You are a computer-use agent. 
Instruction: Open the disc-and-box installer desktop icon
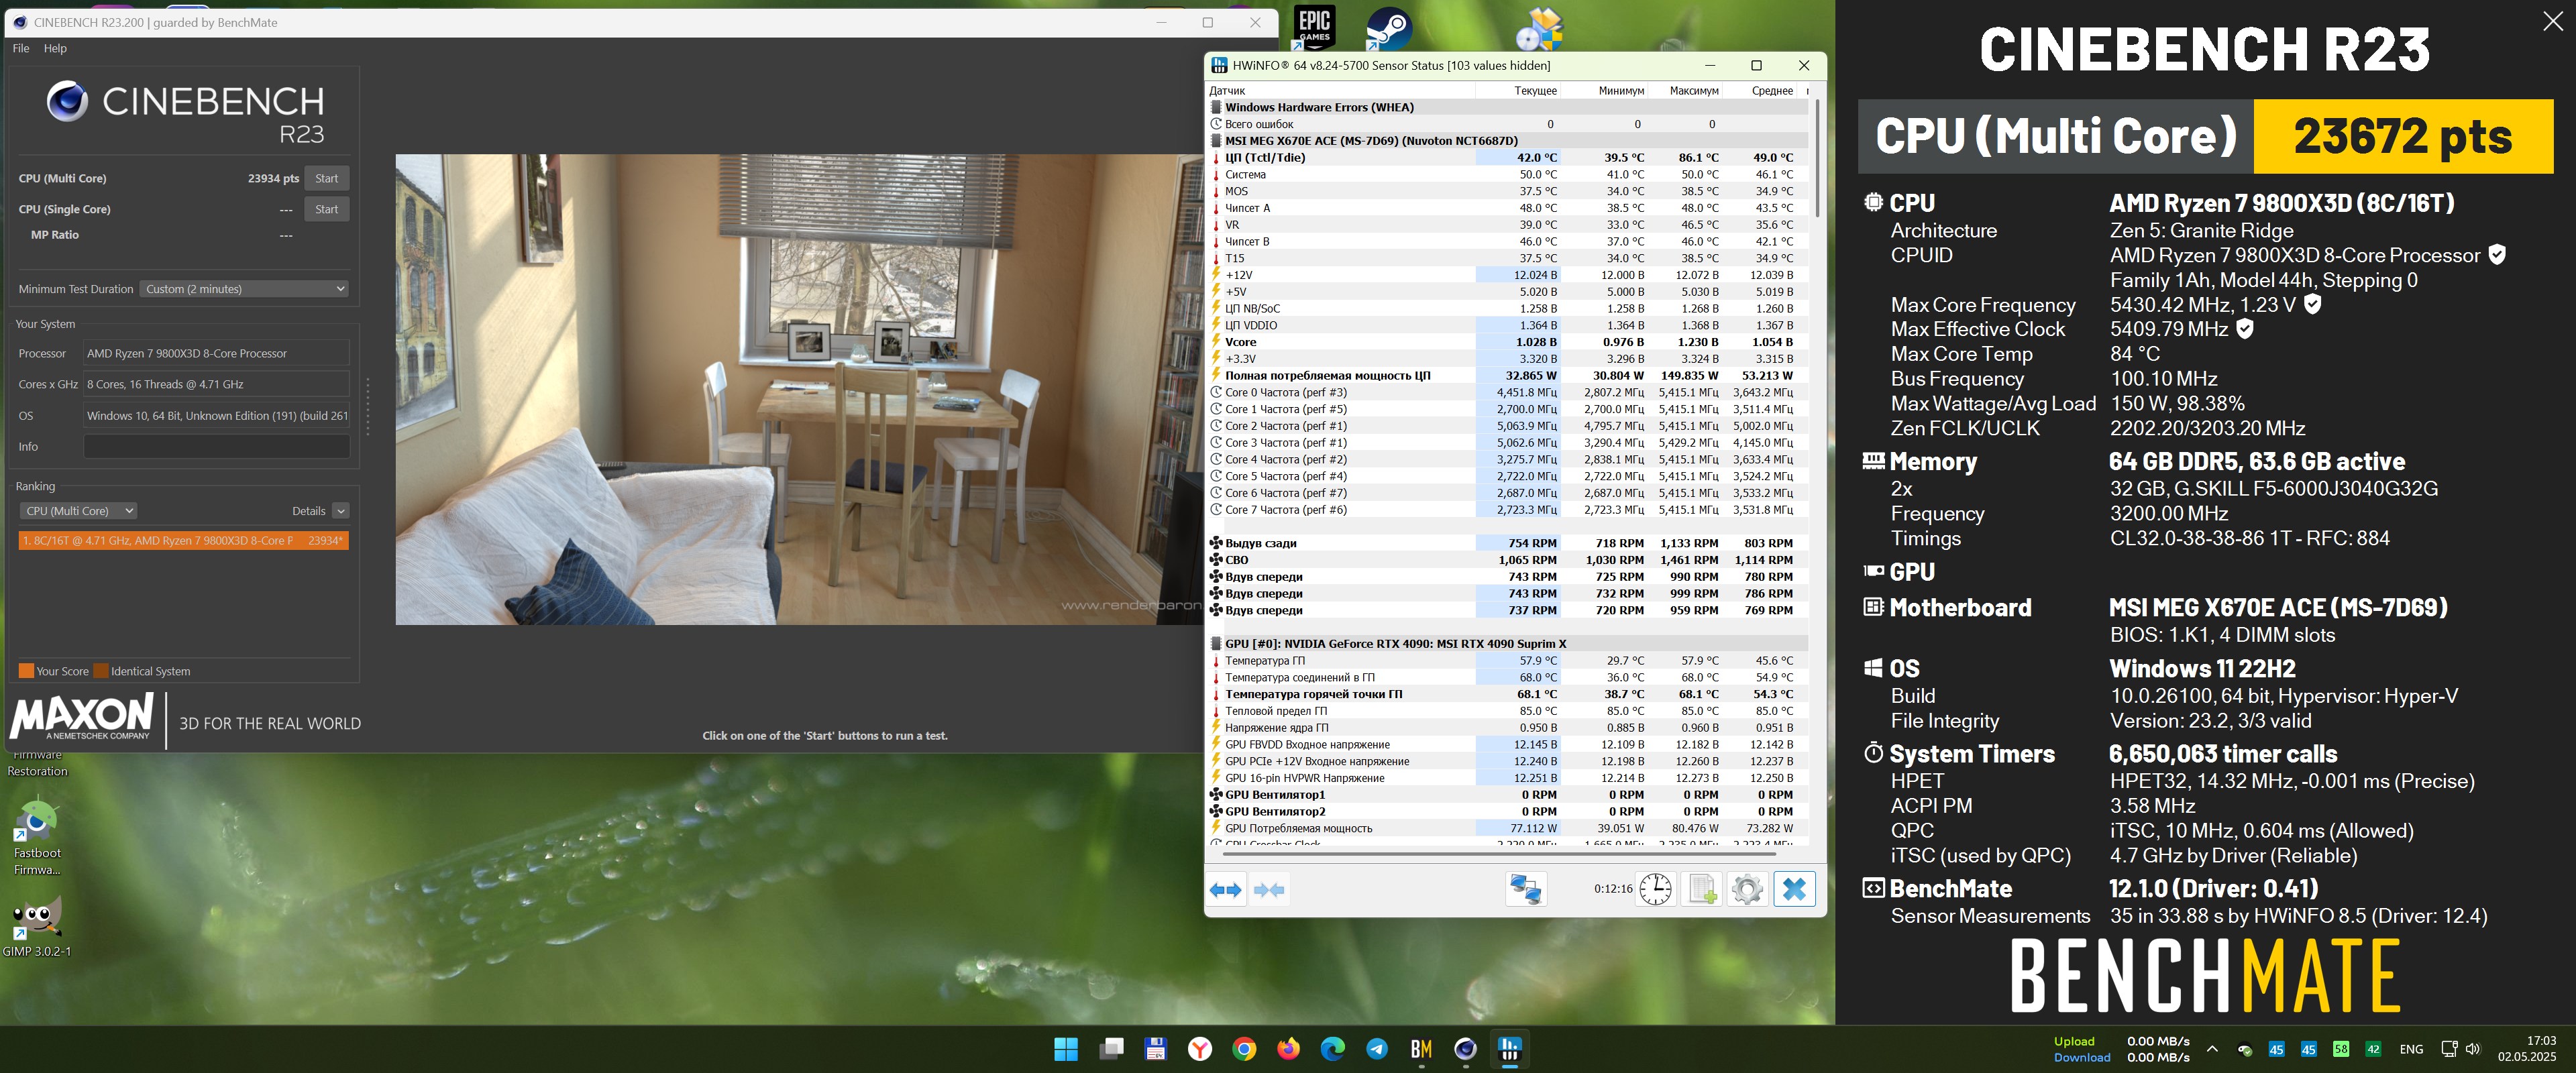[x=1539, y=29]
